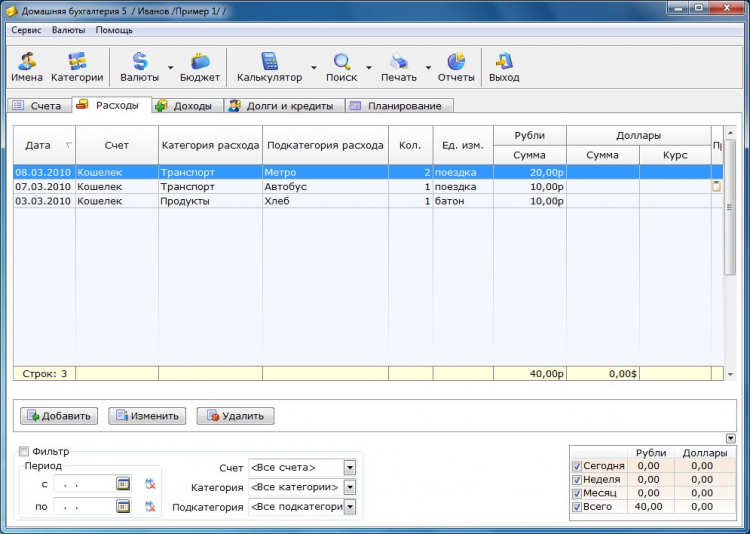Image resolution: width=750 pixels, height=534 pixels.
Task: Click the Выход exit icon
Action: [x=504, y=67]
